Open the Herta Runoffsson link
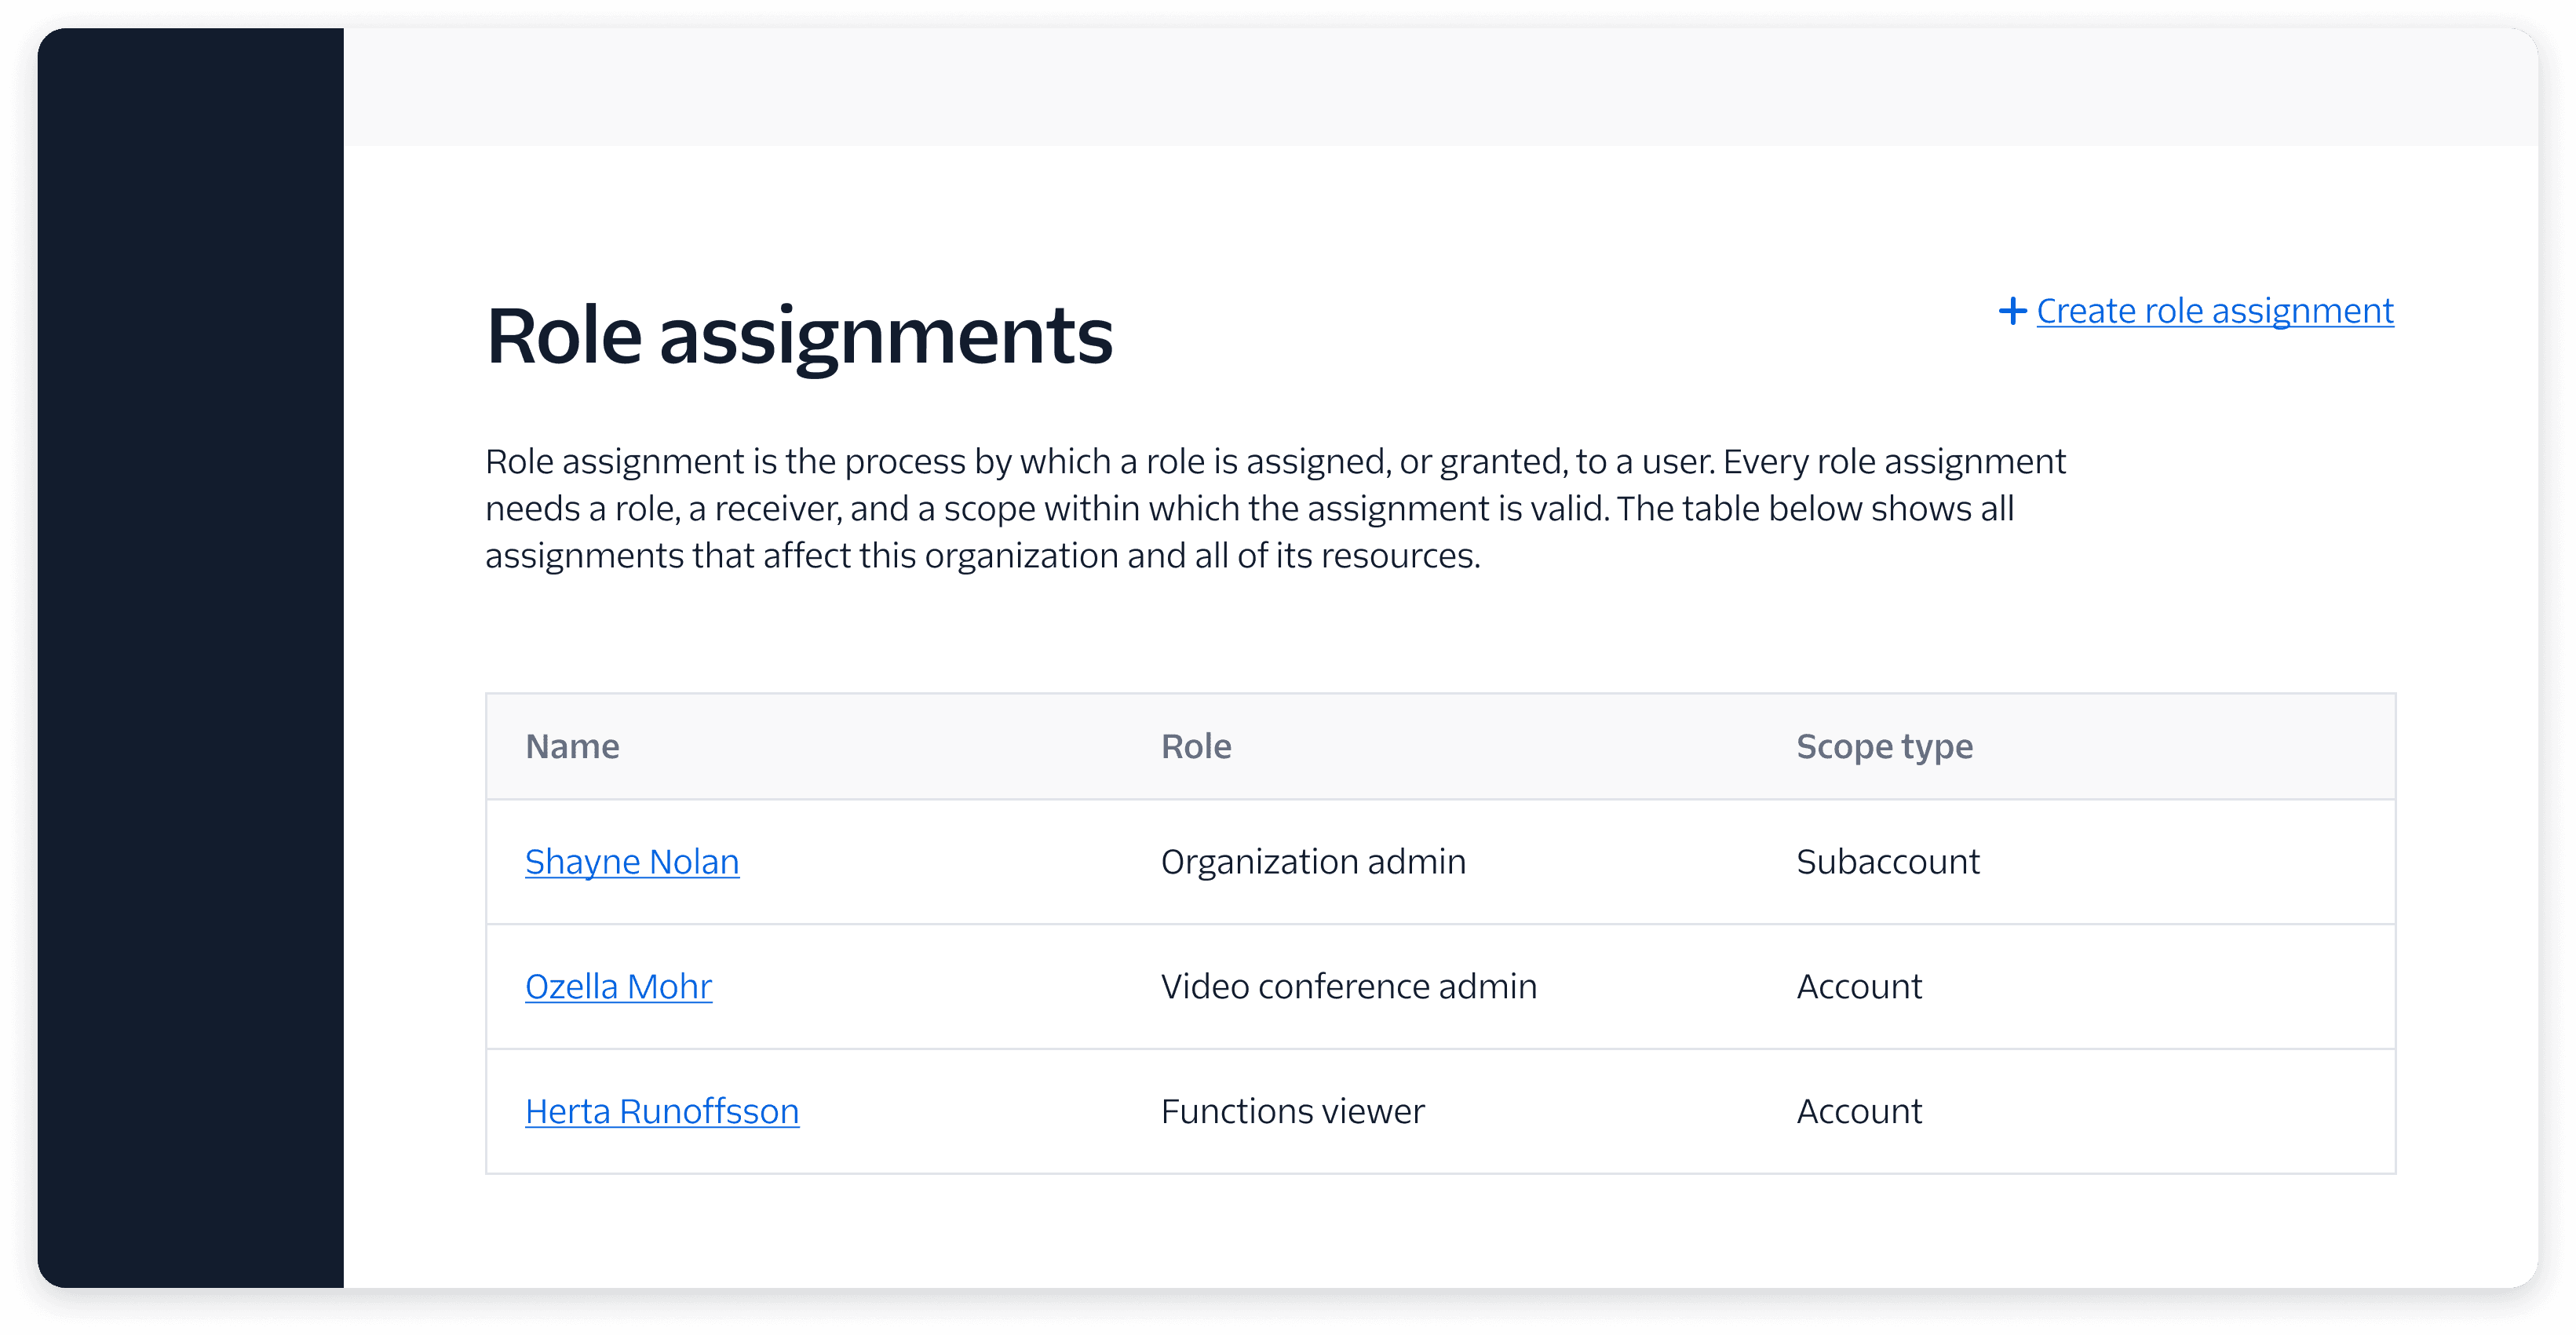 (662, 1112)
